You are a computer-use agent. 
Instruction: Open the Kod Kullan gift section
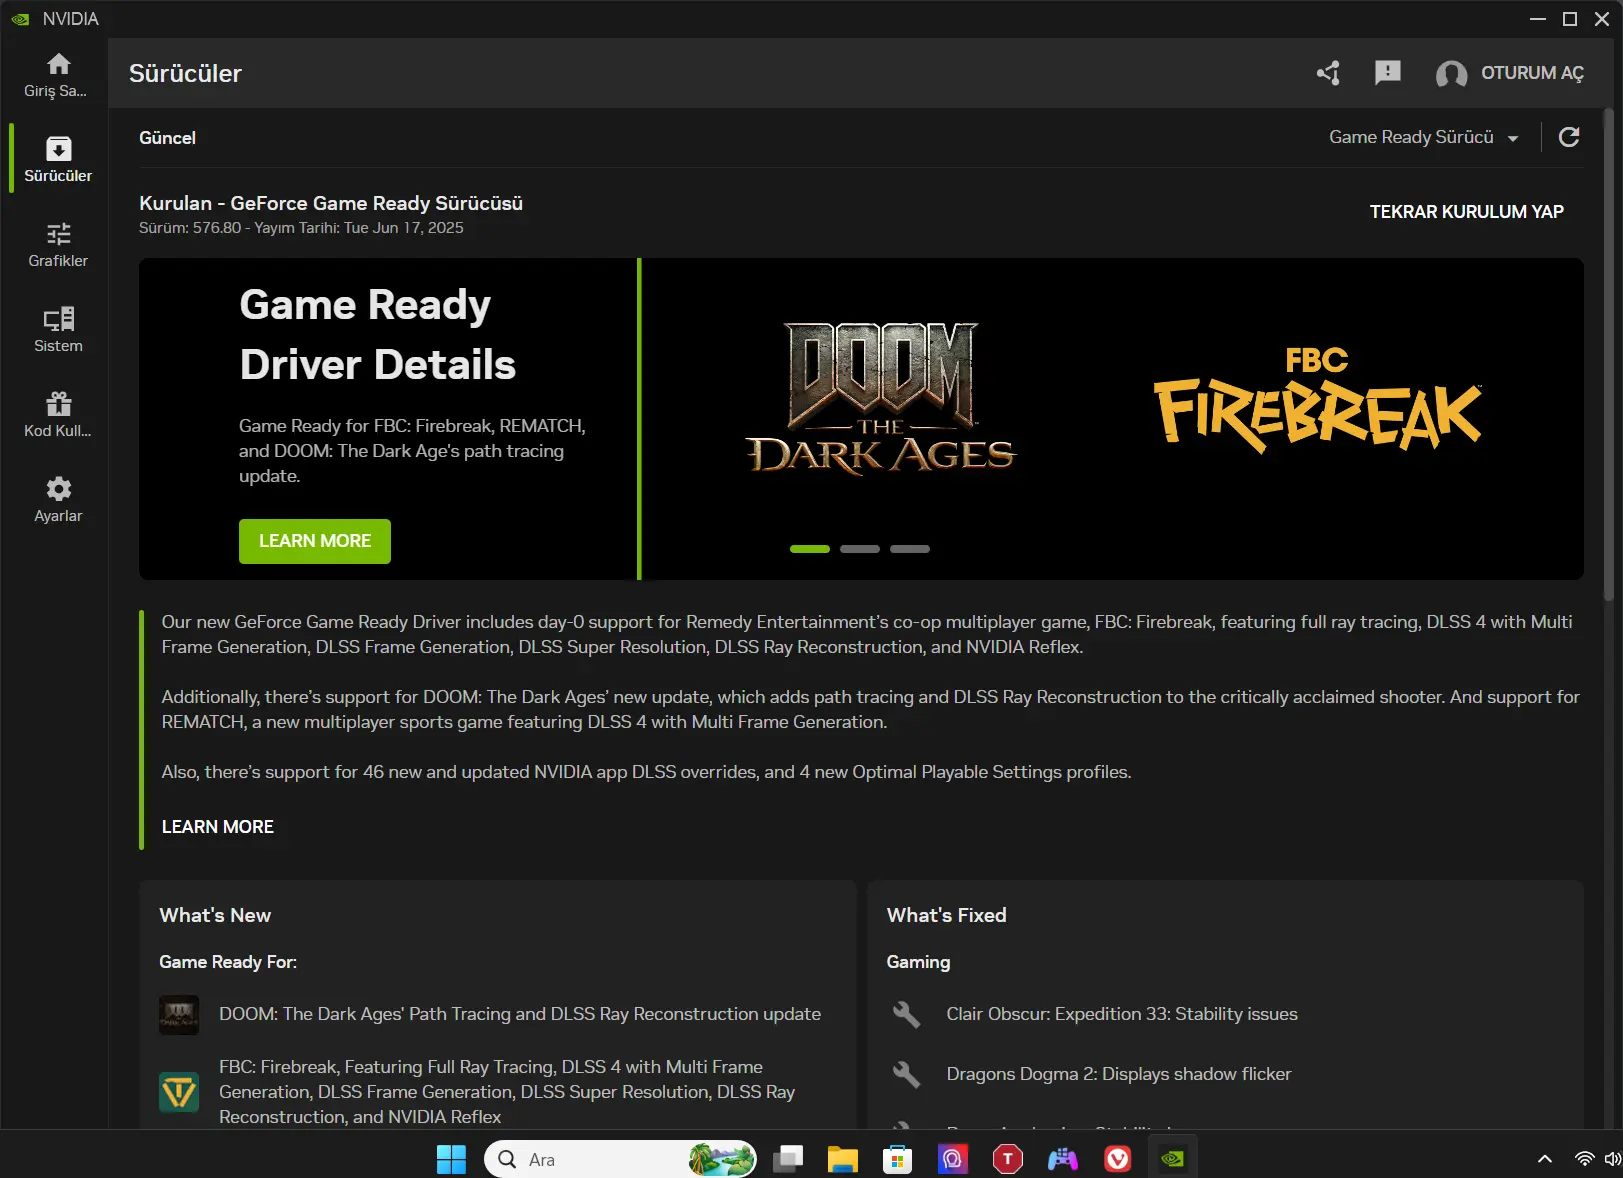tap(58, 415)
